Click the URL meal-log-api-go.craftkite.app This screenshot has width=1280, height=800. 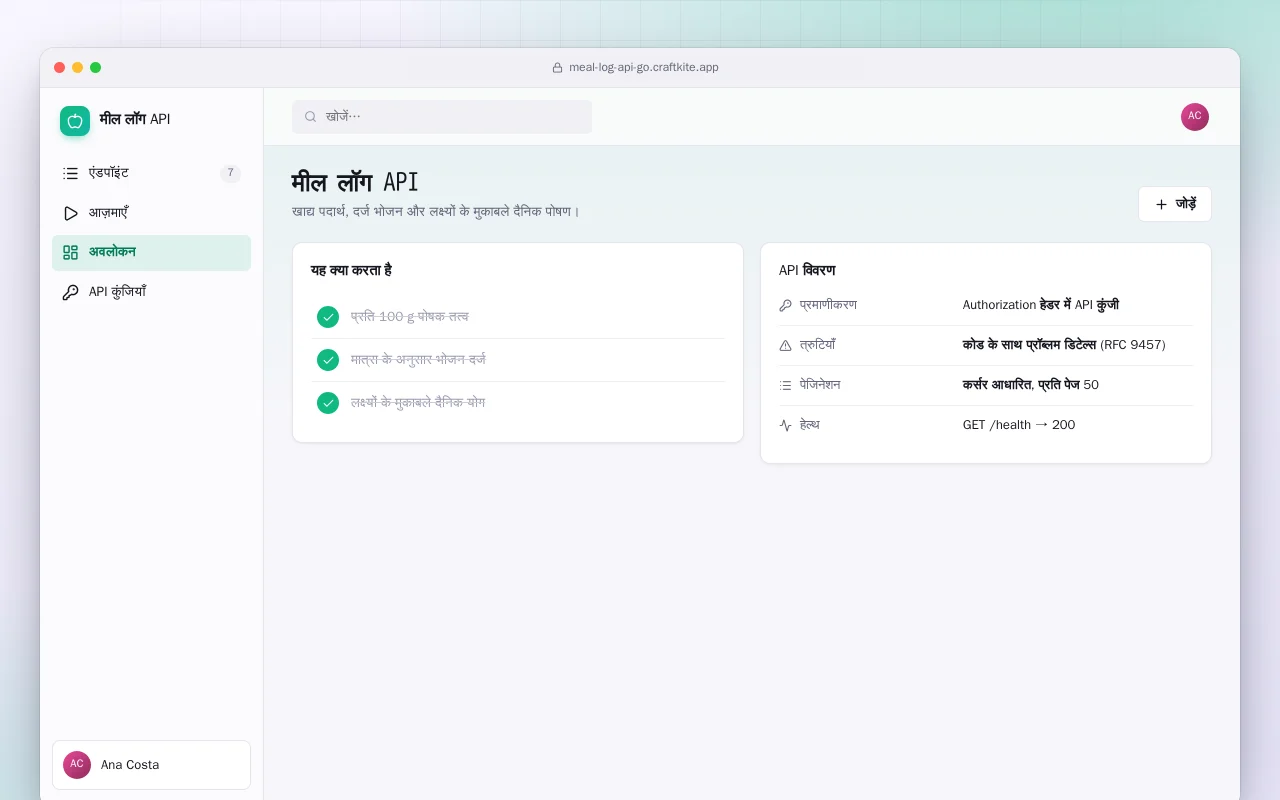coord(644,68)
